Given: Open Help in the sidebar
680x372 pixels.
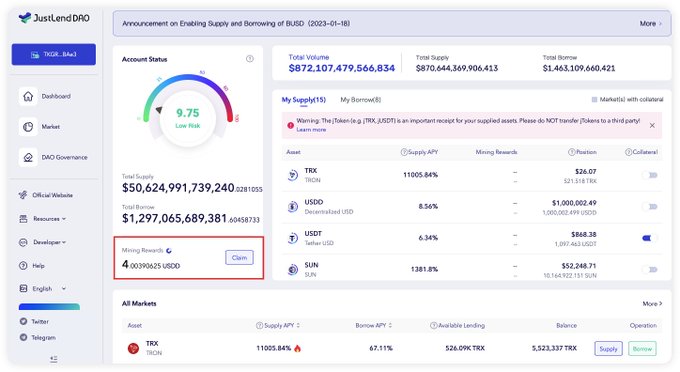Looking at the screenshot, I should tap(38, 265).
